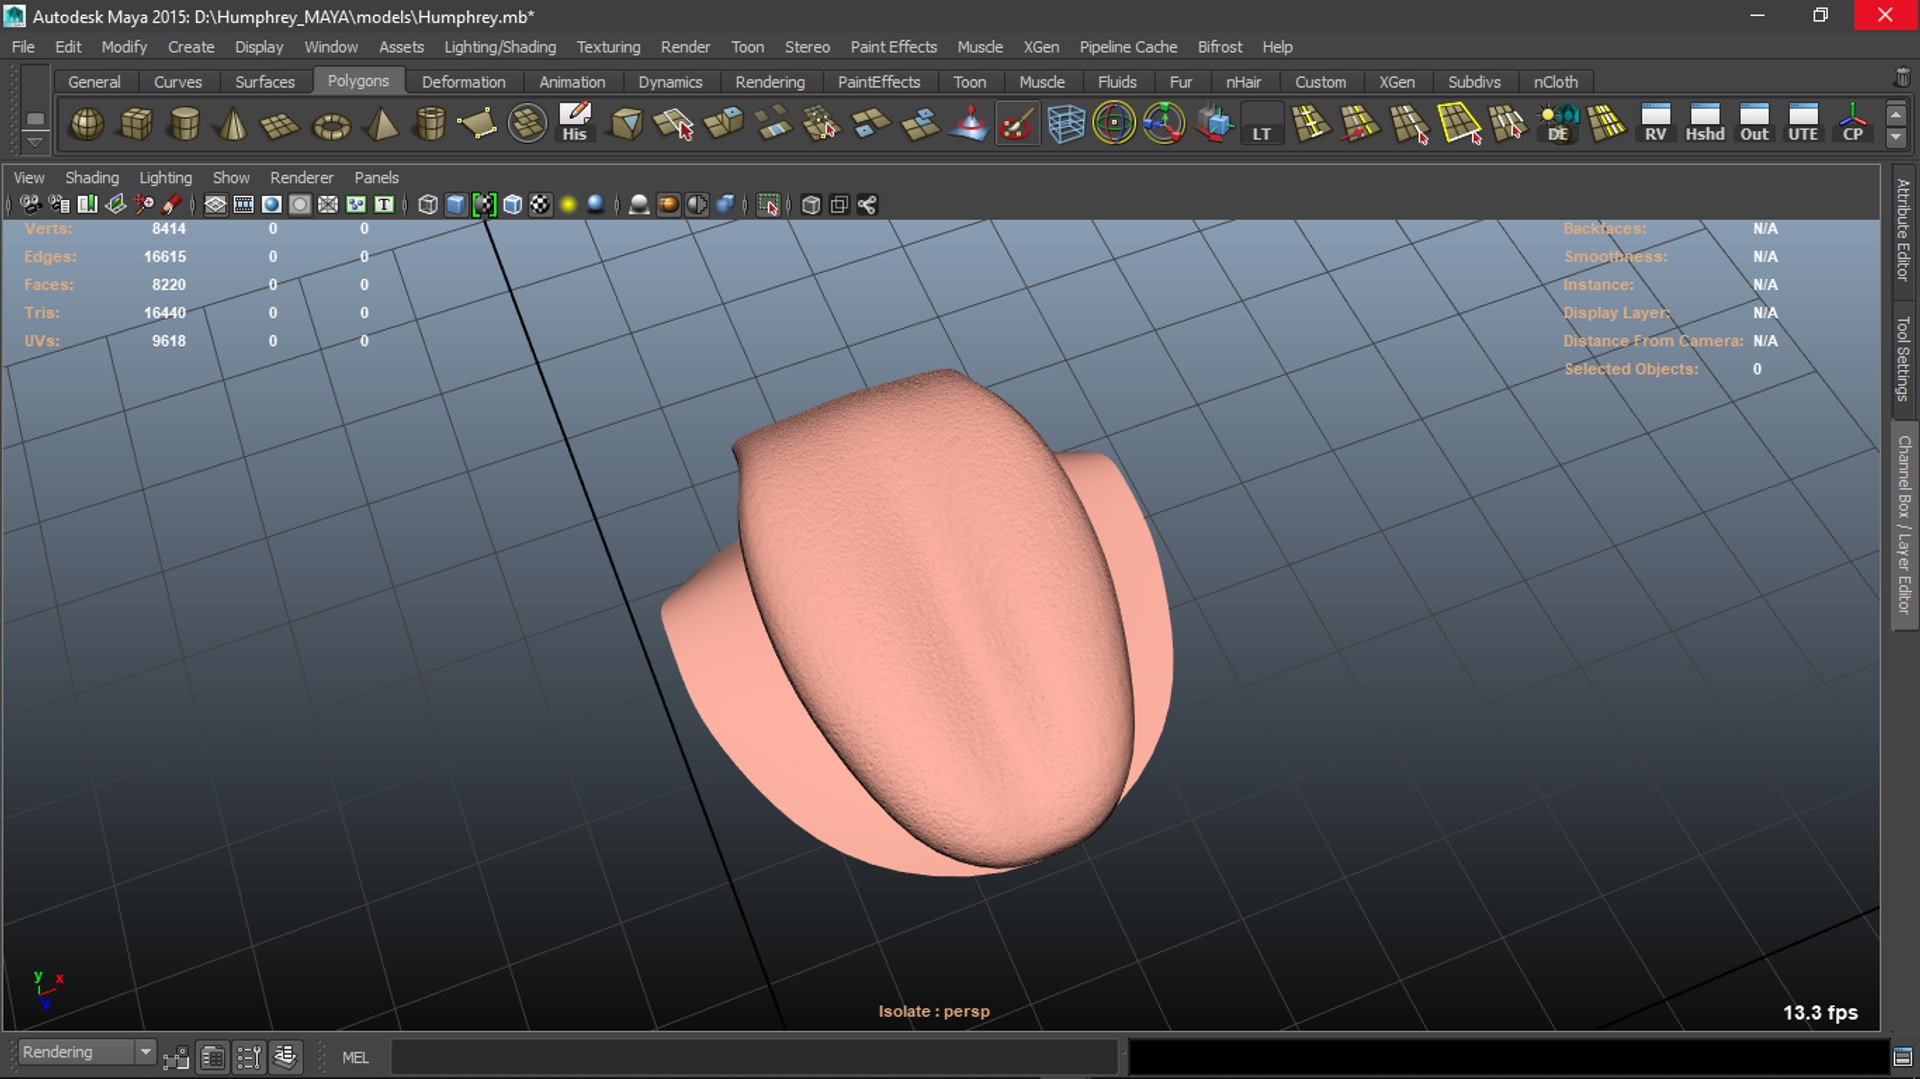1920x1079 pixels.
Task: Open the Lighting/Shading menu
Action: (500, 47)
